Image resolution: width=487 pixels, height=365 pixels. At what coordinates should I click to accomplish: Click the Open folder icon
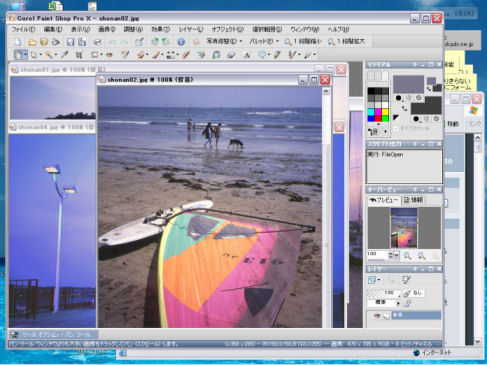click(32, 42)
